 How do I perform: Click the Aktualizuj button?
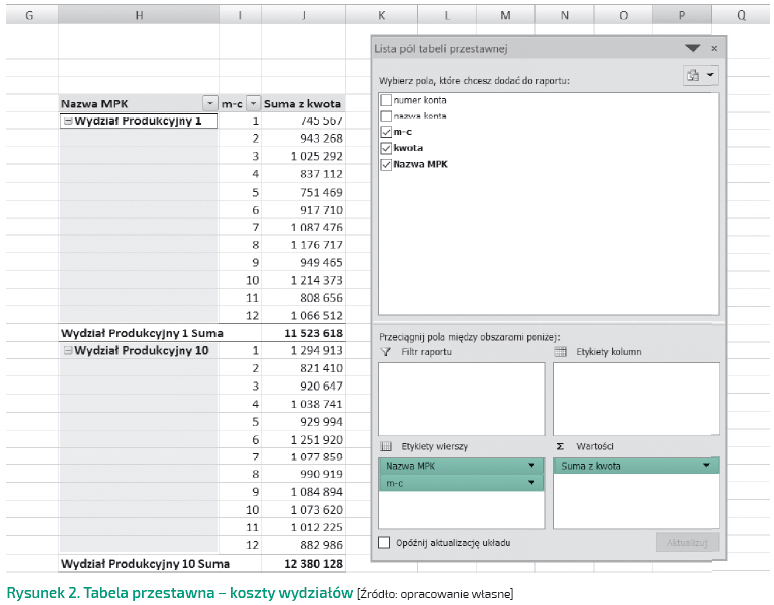point(687,542)
